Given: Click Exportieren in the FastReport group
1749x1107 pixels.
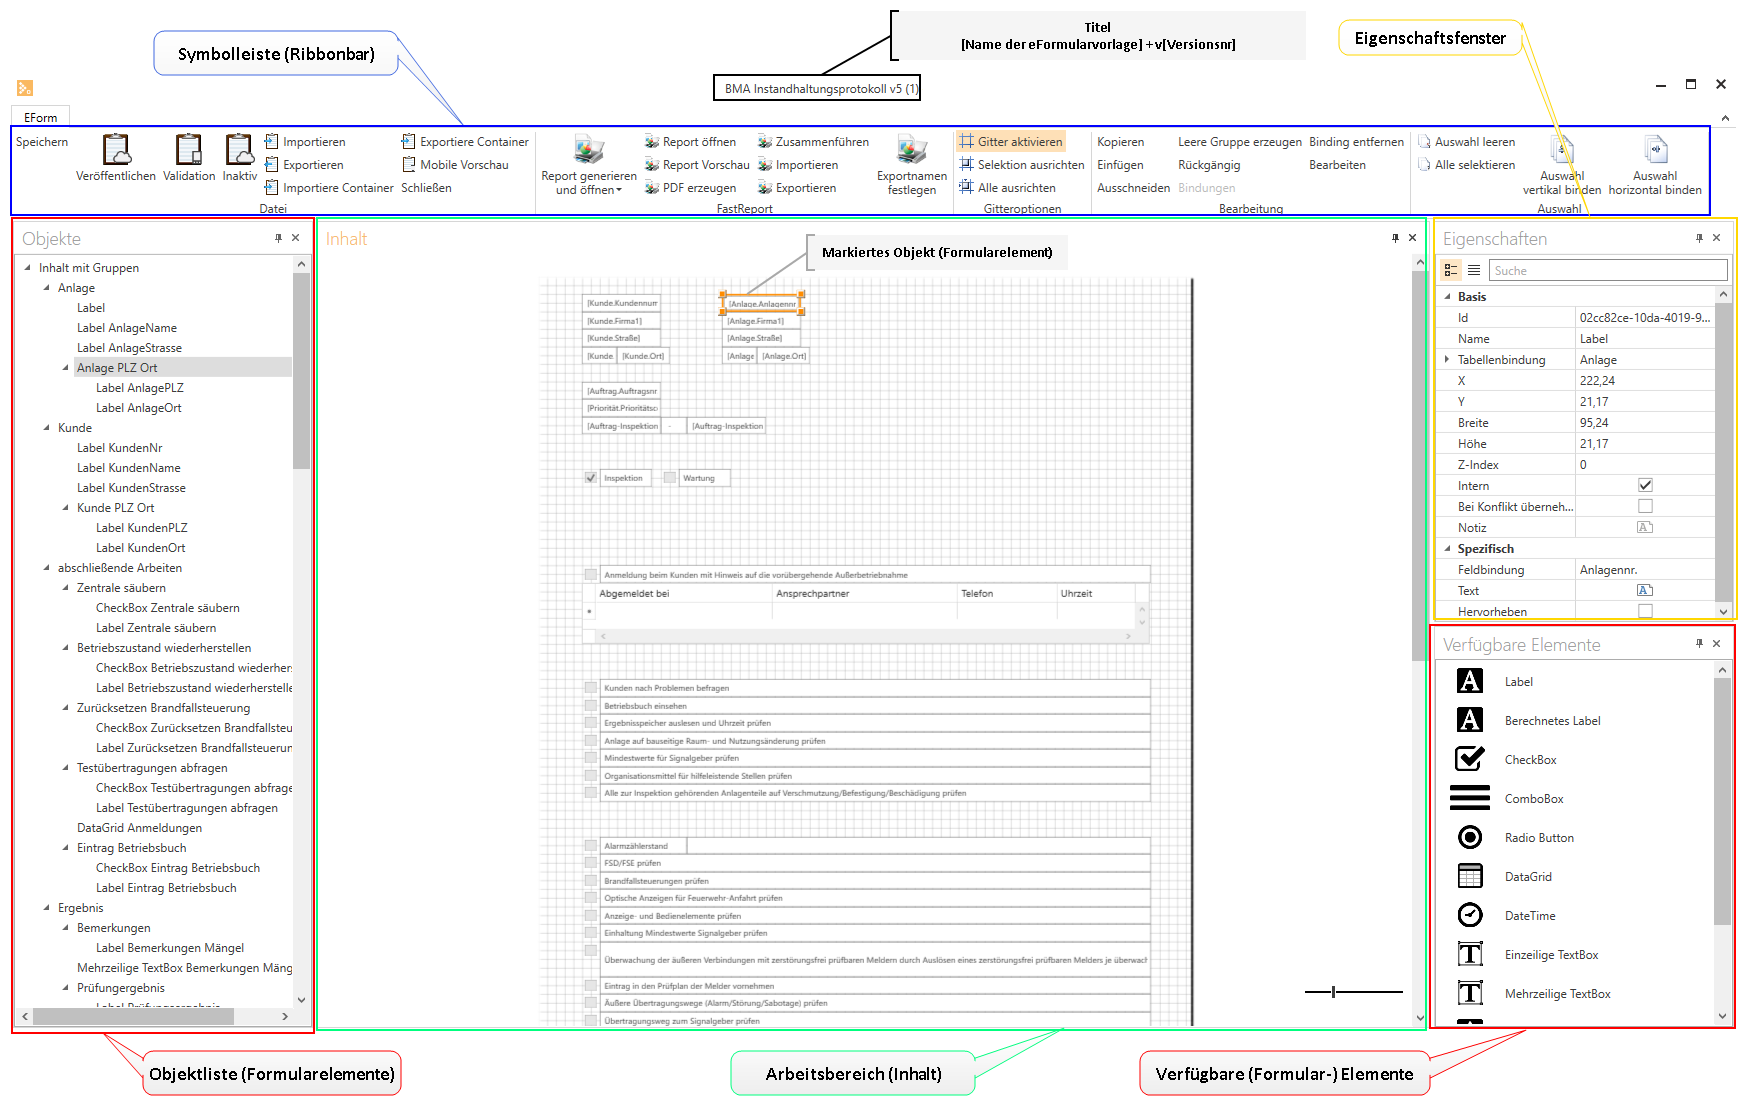Looking at the screenshot, I should pos(797,188).
